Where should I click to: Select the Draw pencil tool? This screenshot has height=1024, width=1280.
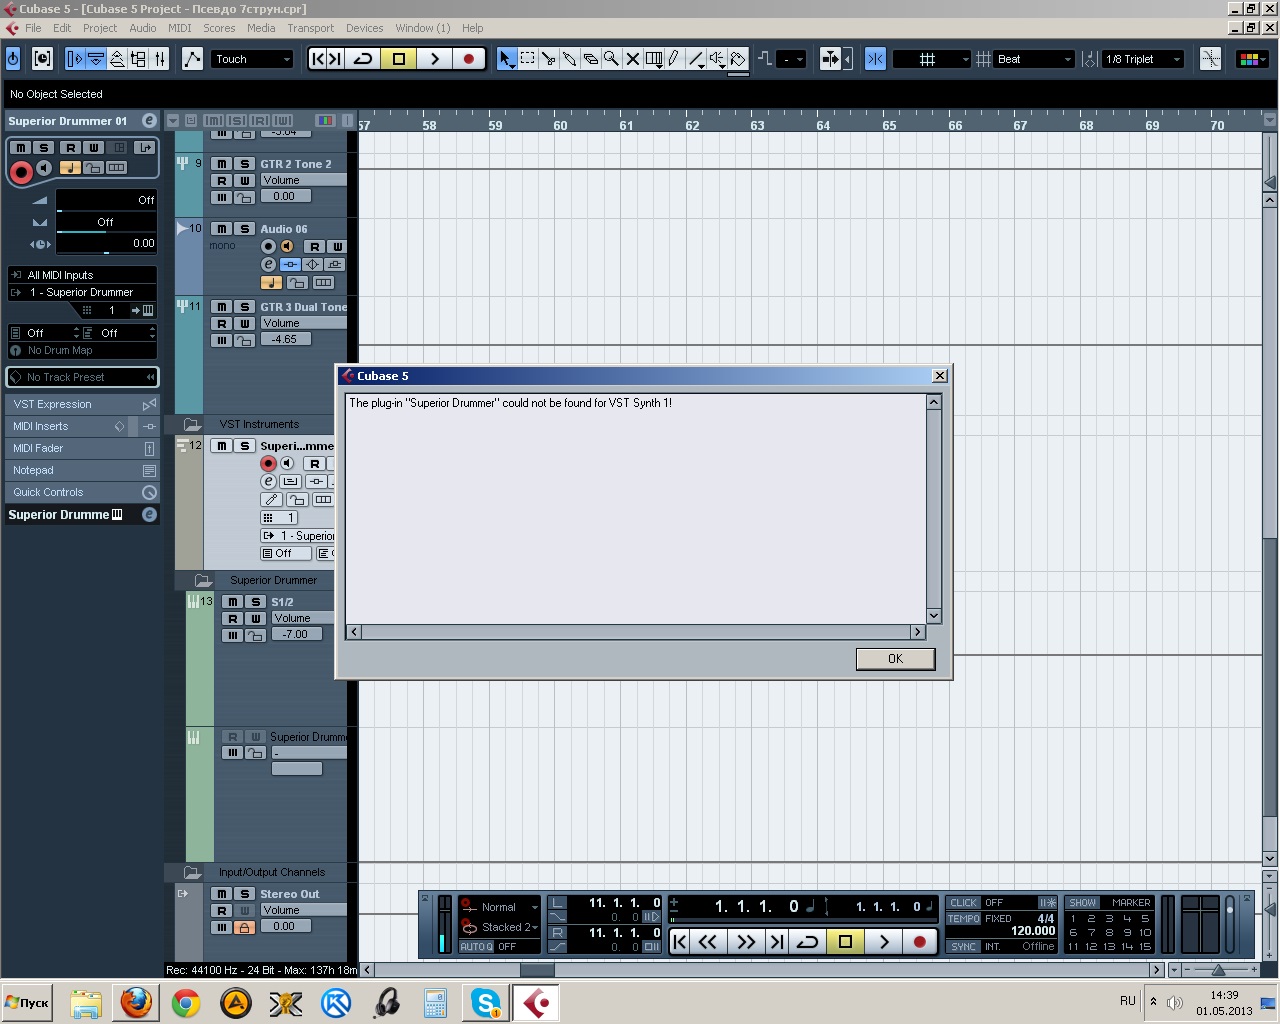tap(675, 59)
